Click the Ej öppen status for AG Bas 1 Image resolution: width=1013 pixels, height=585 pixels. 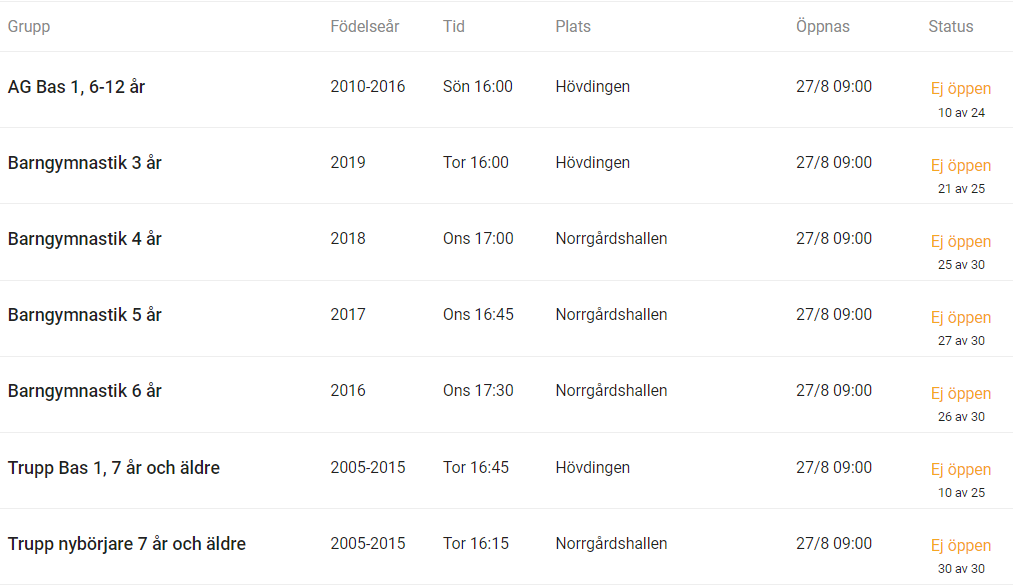(x=961, y=88)
